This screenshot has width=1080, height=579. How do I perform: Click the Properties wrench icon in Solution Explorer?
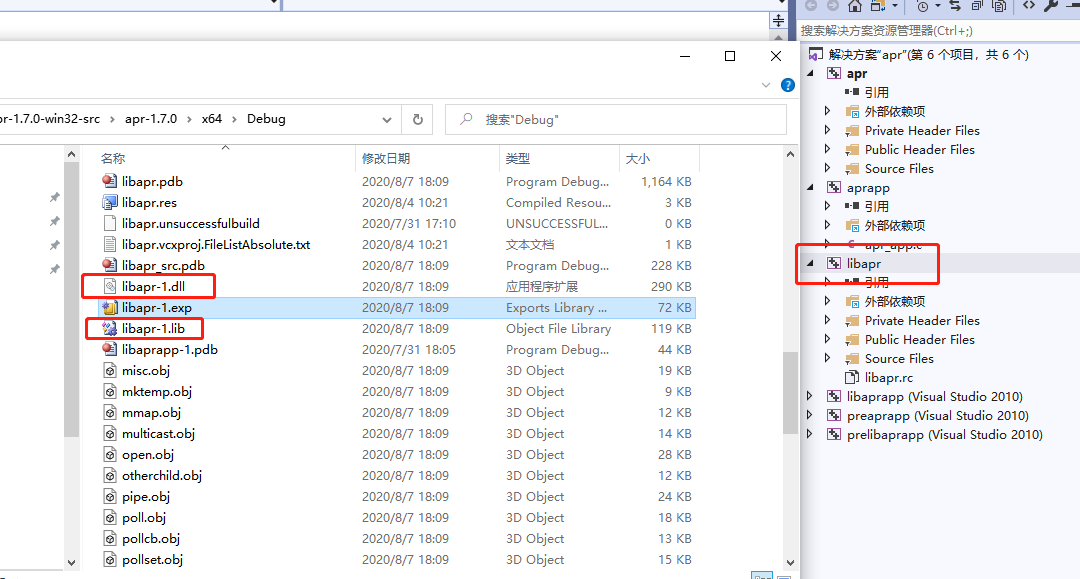click(1050, 8)
